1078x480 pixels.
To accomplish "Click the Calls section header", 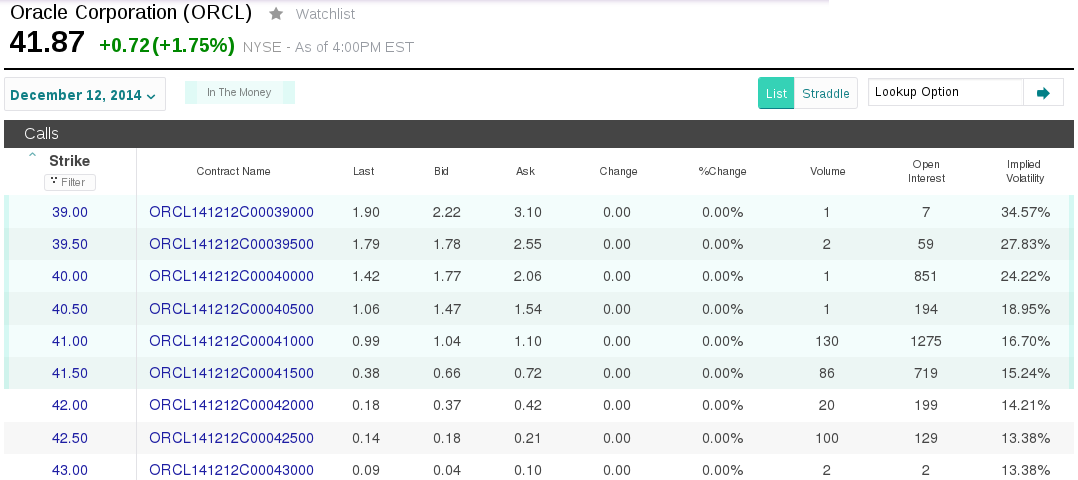I will click(539, 134).
